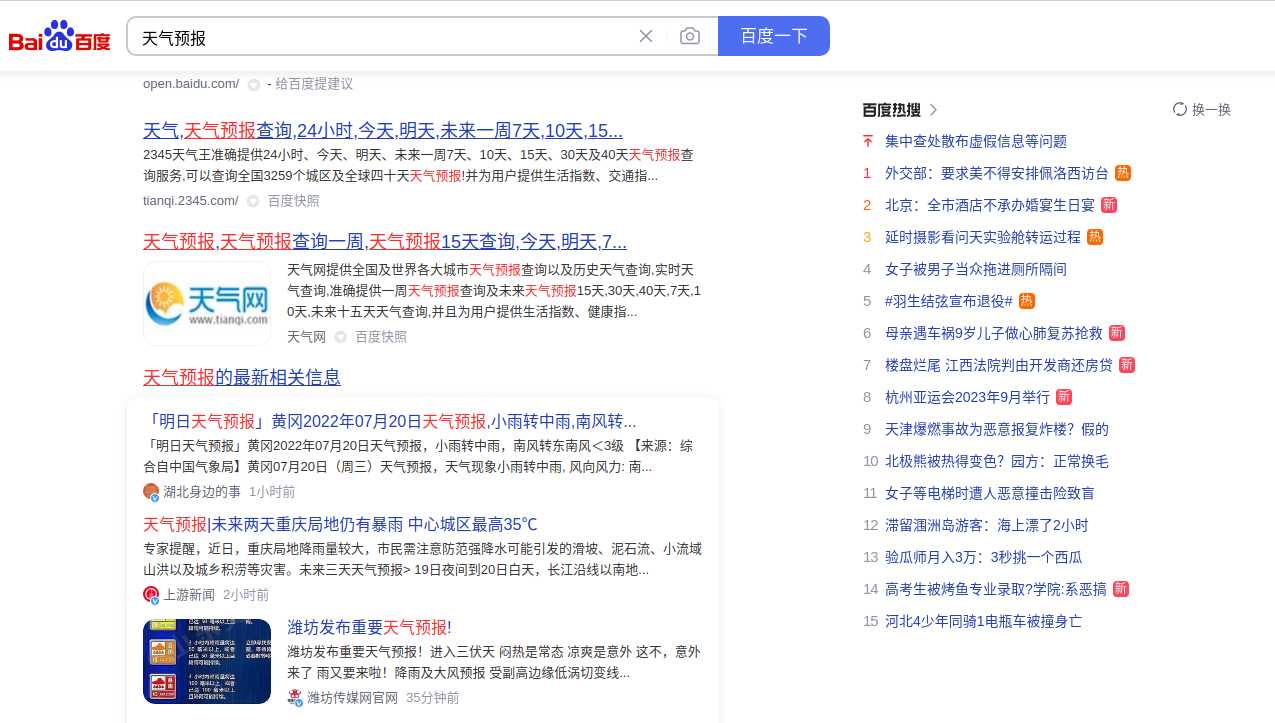Open 延时摄影看问天实验舱转运过程 topic

coord(983,237)
